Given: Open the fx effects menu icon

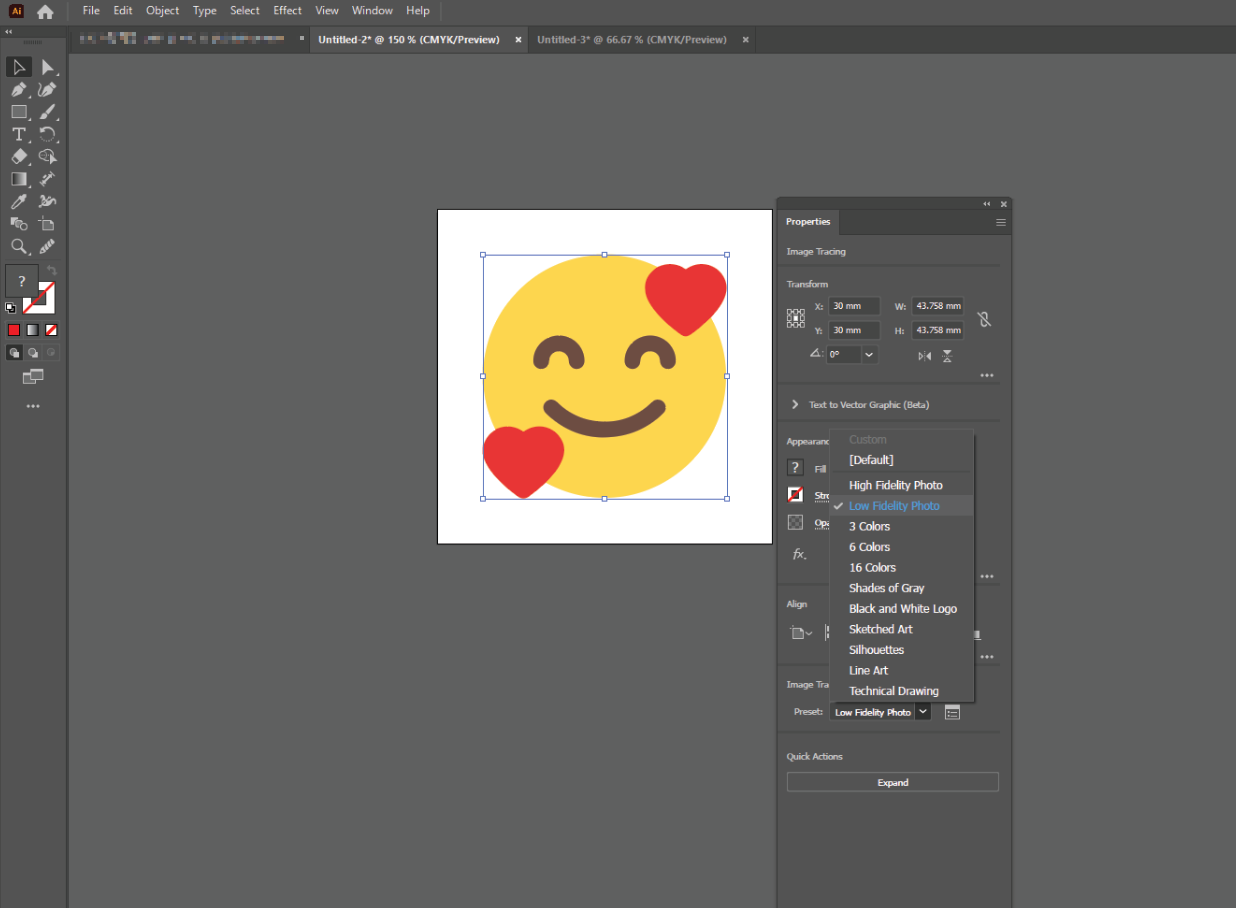Looking at the screenshot, I should 799,553.
